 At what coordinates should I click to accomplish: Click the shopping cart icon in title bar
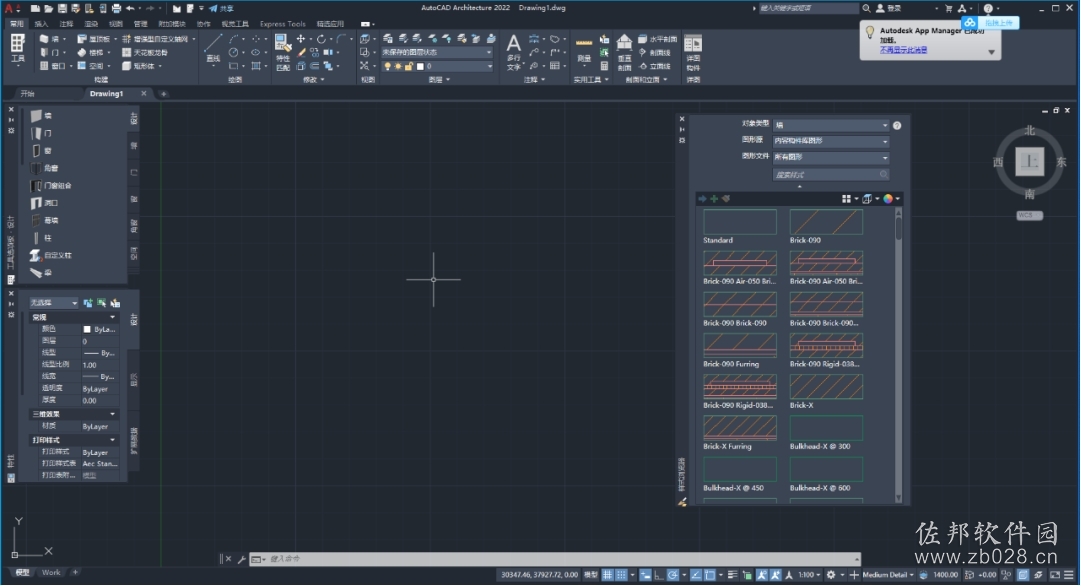[x=949, y=8]
